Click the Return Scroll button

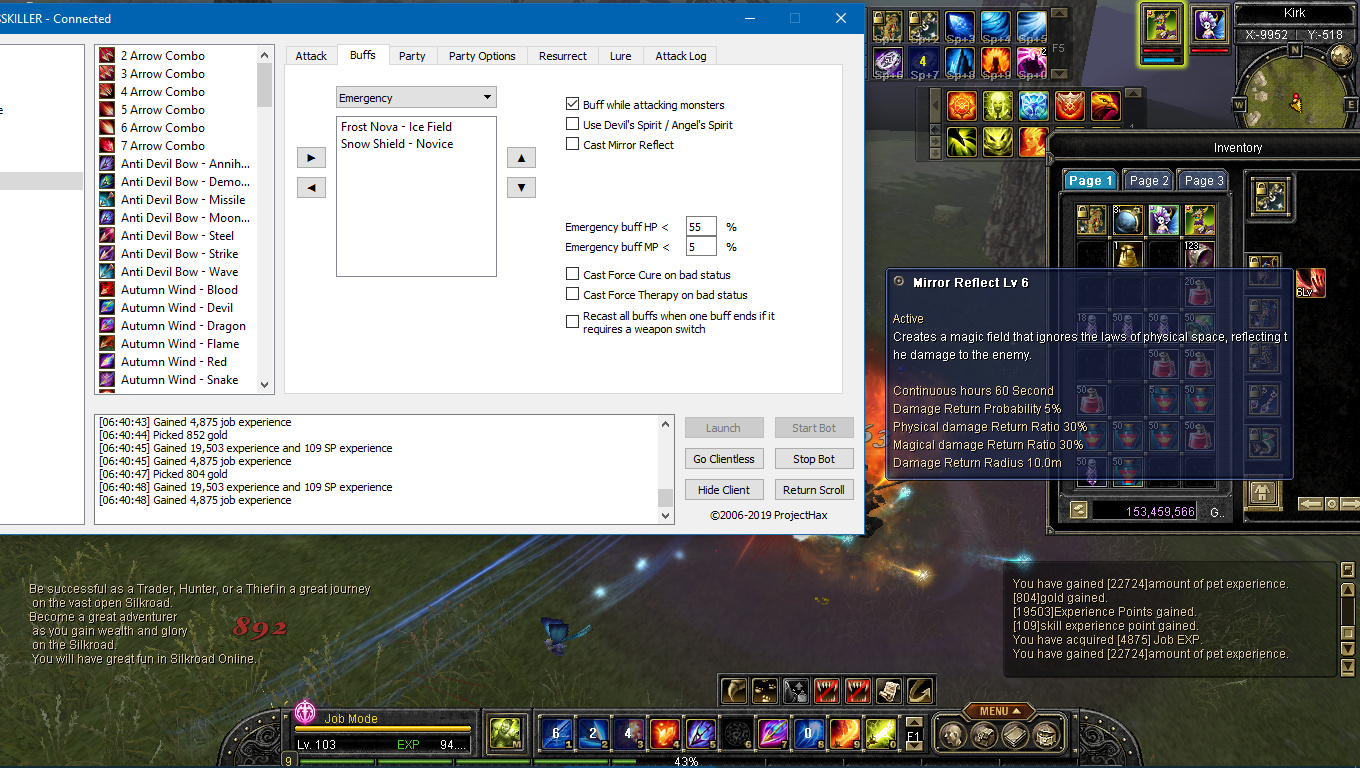(813, 490)
